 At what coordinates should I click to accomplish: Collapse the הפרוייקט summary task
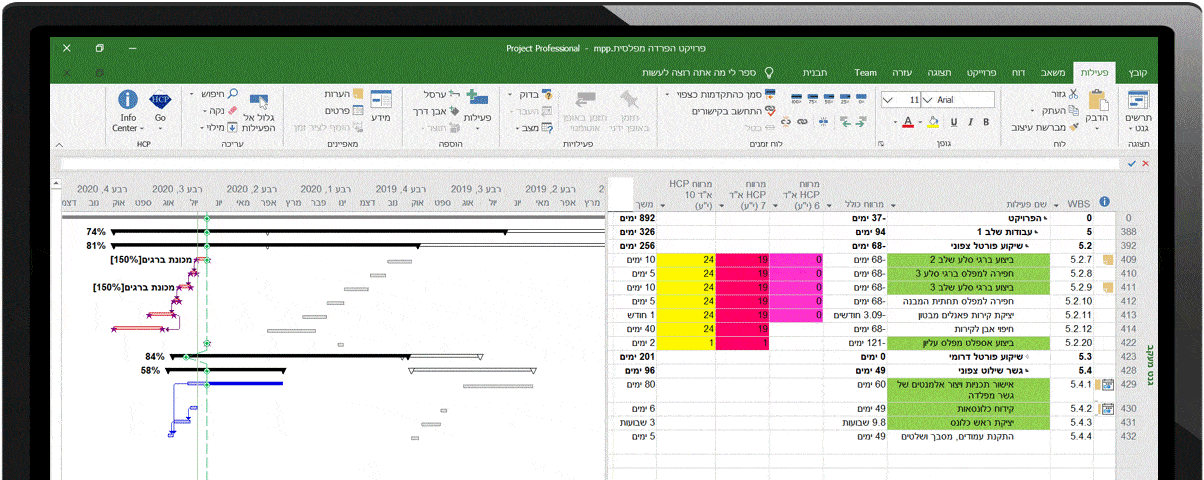tap(1043, 218)
